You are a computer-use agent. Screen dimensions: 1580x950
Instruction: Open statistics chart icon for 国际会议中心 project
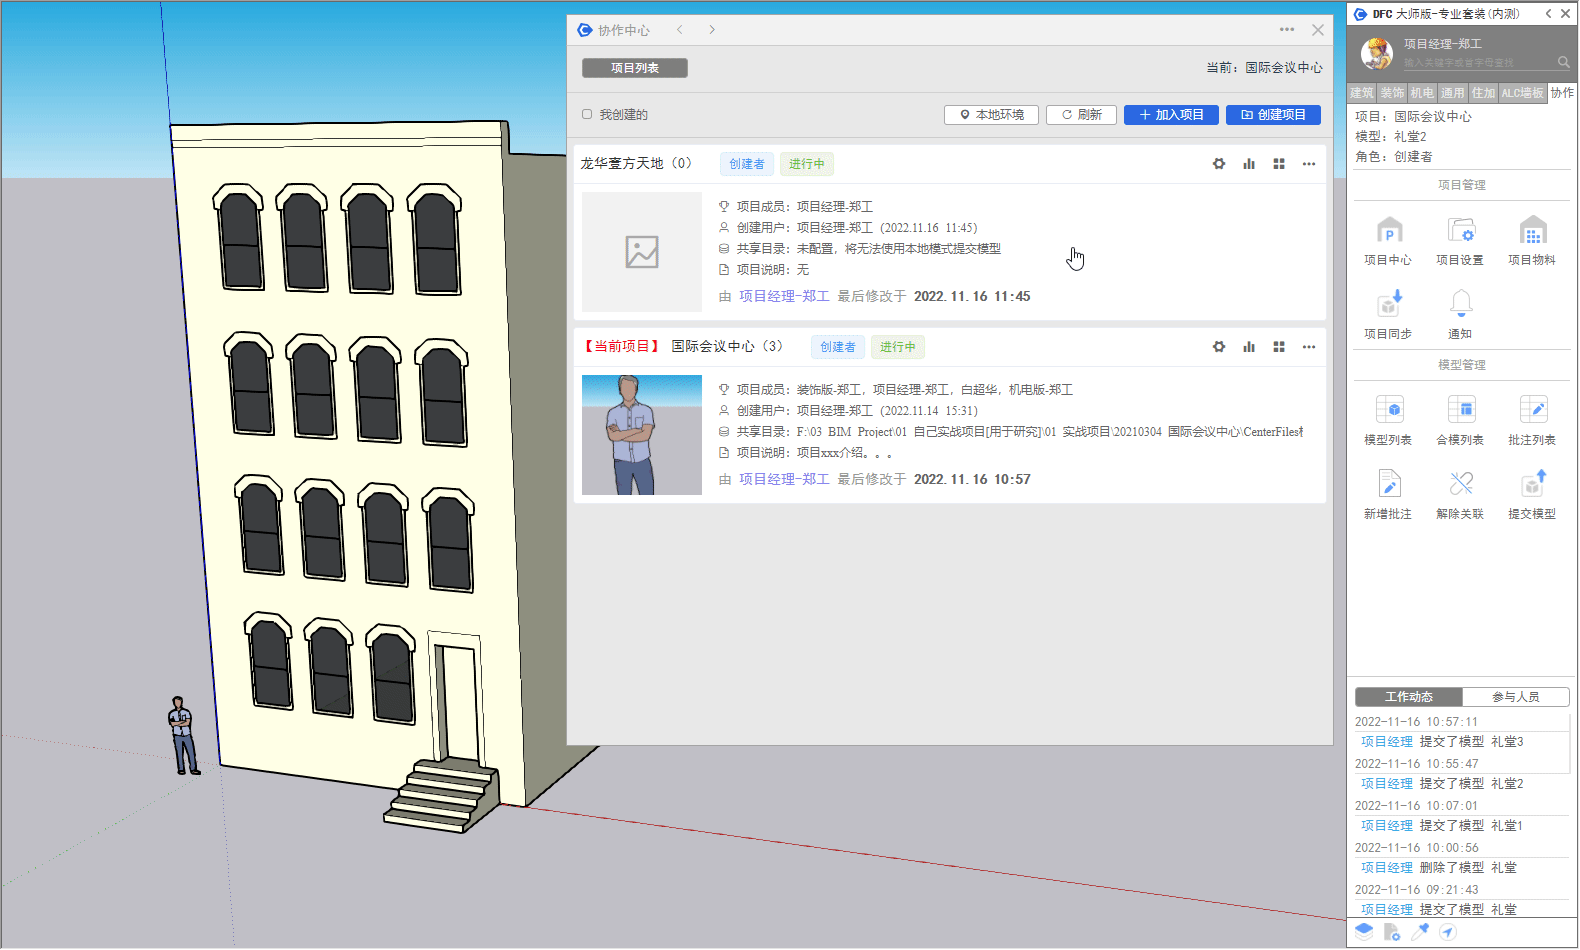click(1249, 347)
